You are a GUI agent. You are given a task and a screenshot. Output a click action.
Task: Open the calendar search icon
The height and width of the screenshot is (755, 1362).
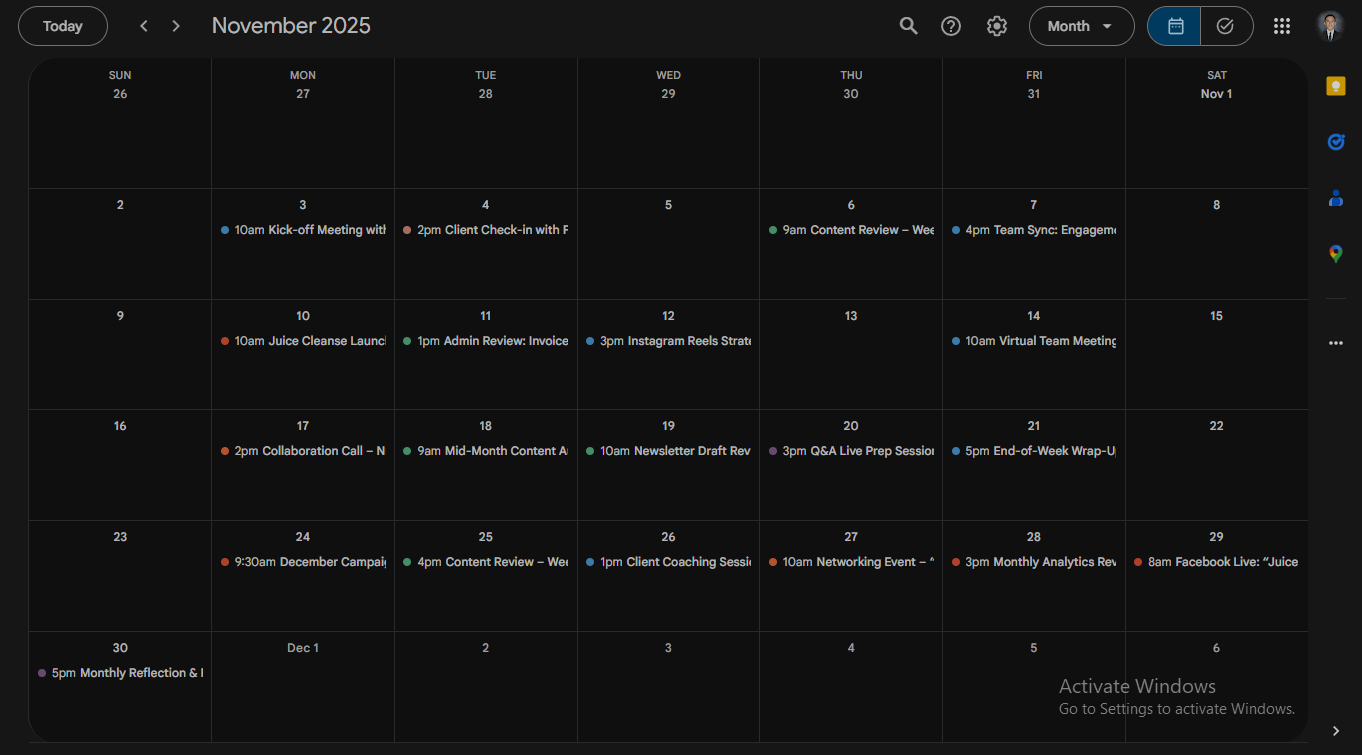pos(908,26)
